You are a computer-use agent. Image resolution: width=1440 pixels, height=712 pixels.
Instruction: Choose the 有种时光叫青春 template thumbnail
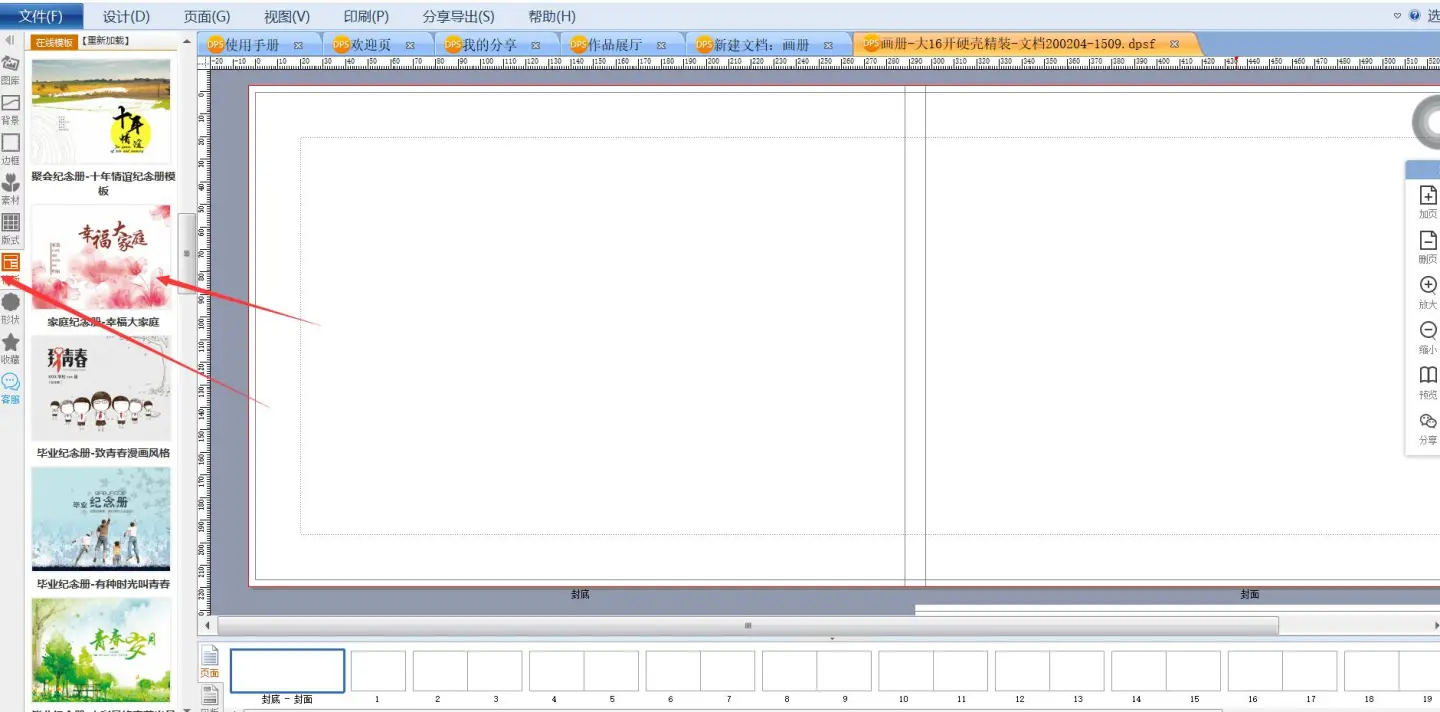[101, 520]
